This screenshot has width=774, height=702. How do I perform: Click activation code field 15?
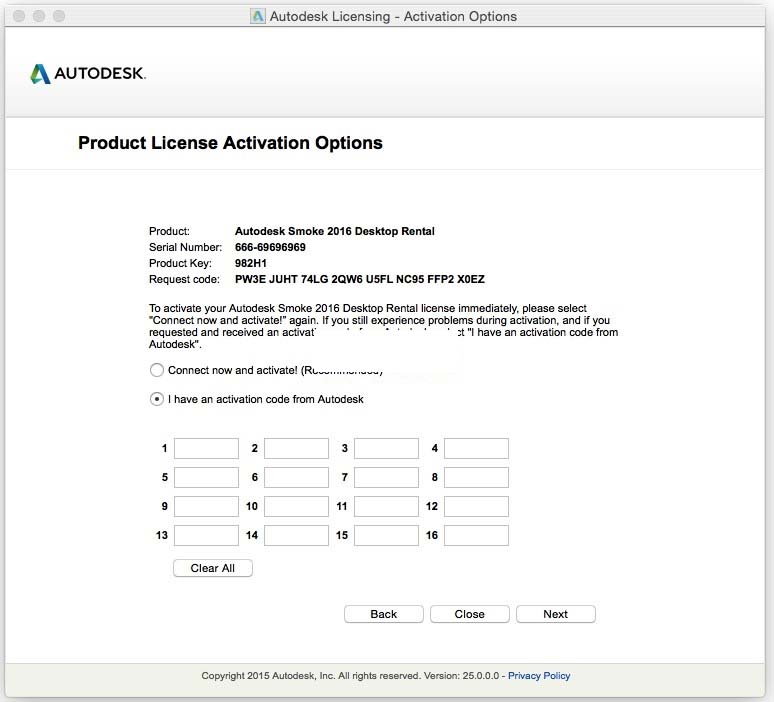[x=387, y=536]
